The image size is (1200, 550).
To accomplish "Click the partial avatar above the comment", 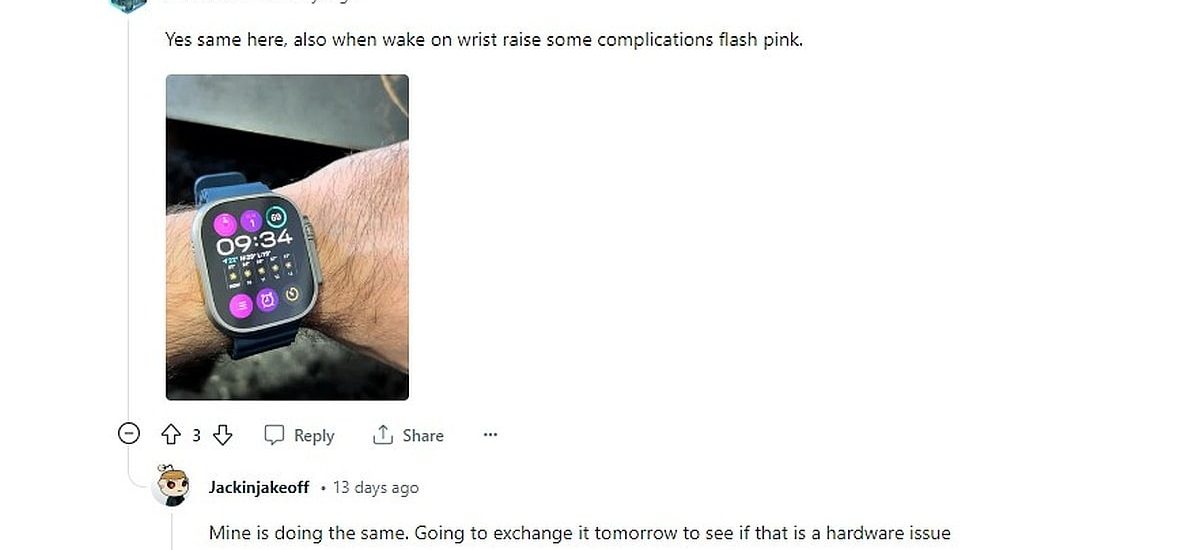I will point(128,5).
